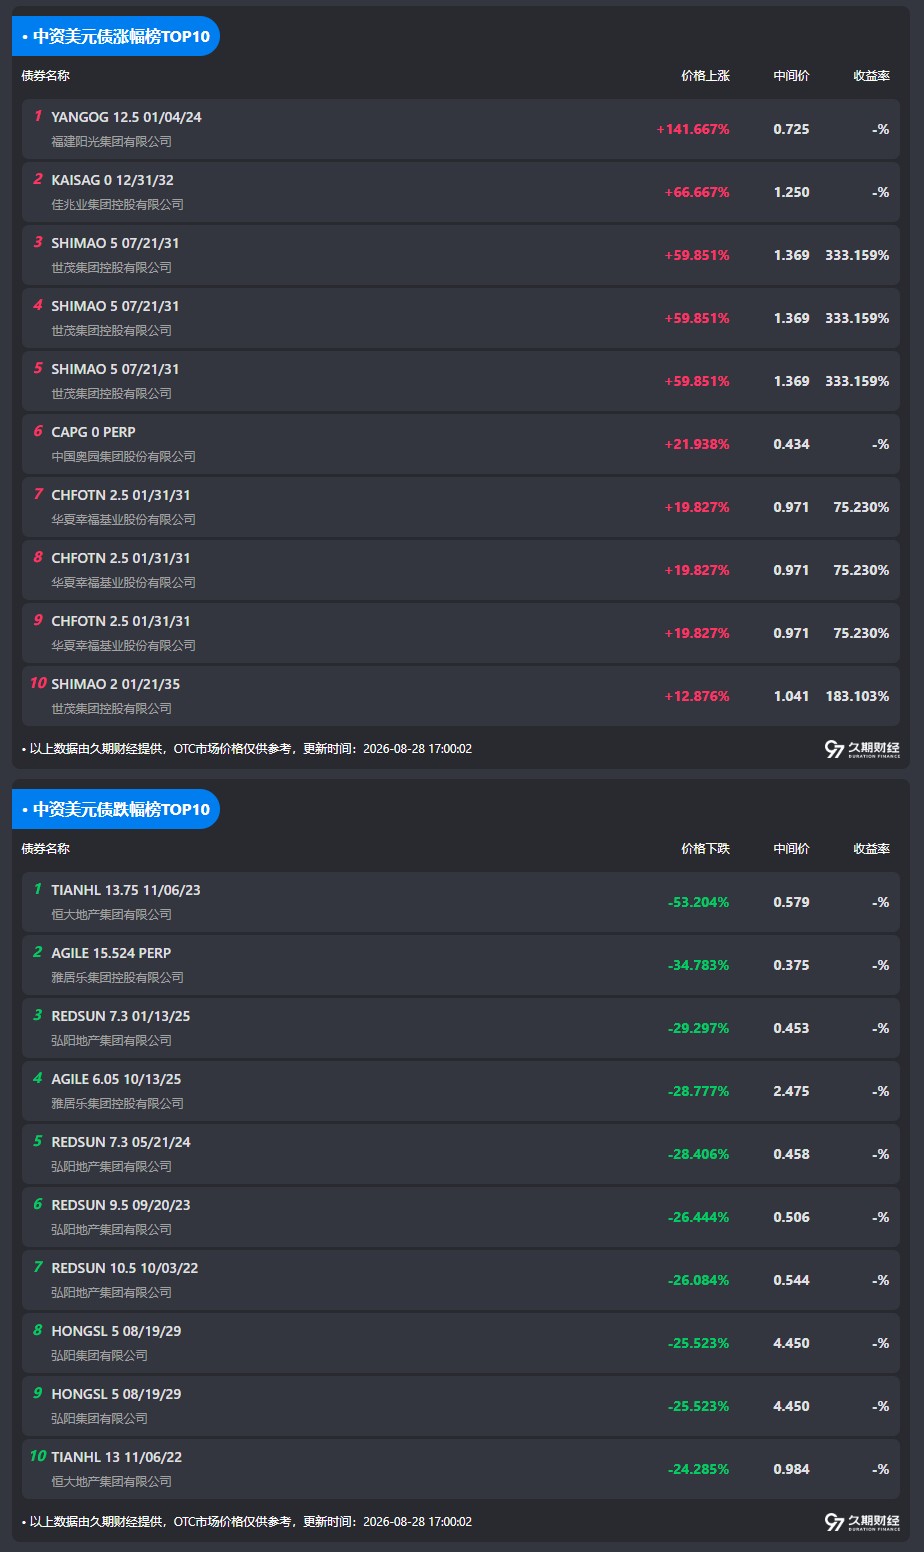
Task: Click the -28.777% price drop value
Action: coord(699,1091)
